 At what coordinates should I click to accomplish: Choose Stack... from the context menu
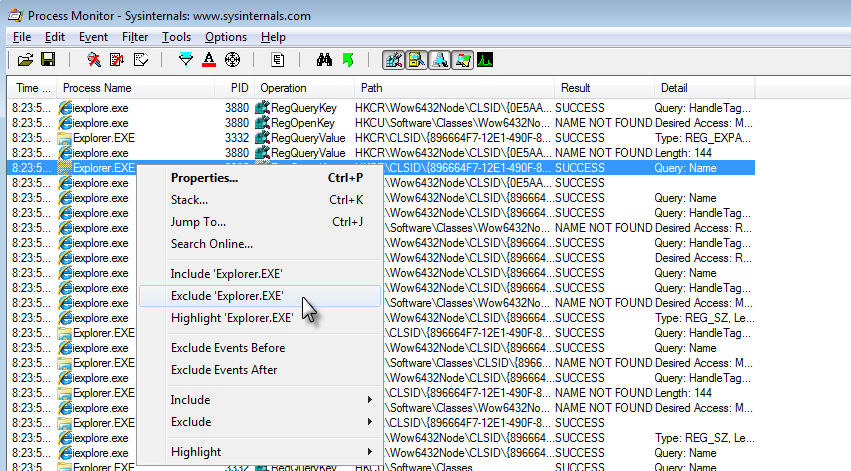[261, 200]
